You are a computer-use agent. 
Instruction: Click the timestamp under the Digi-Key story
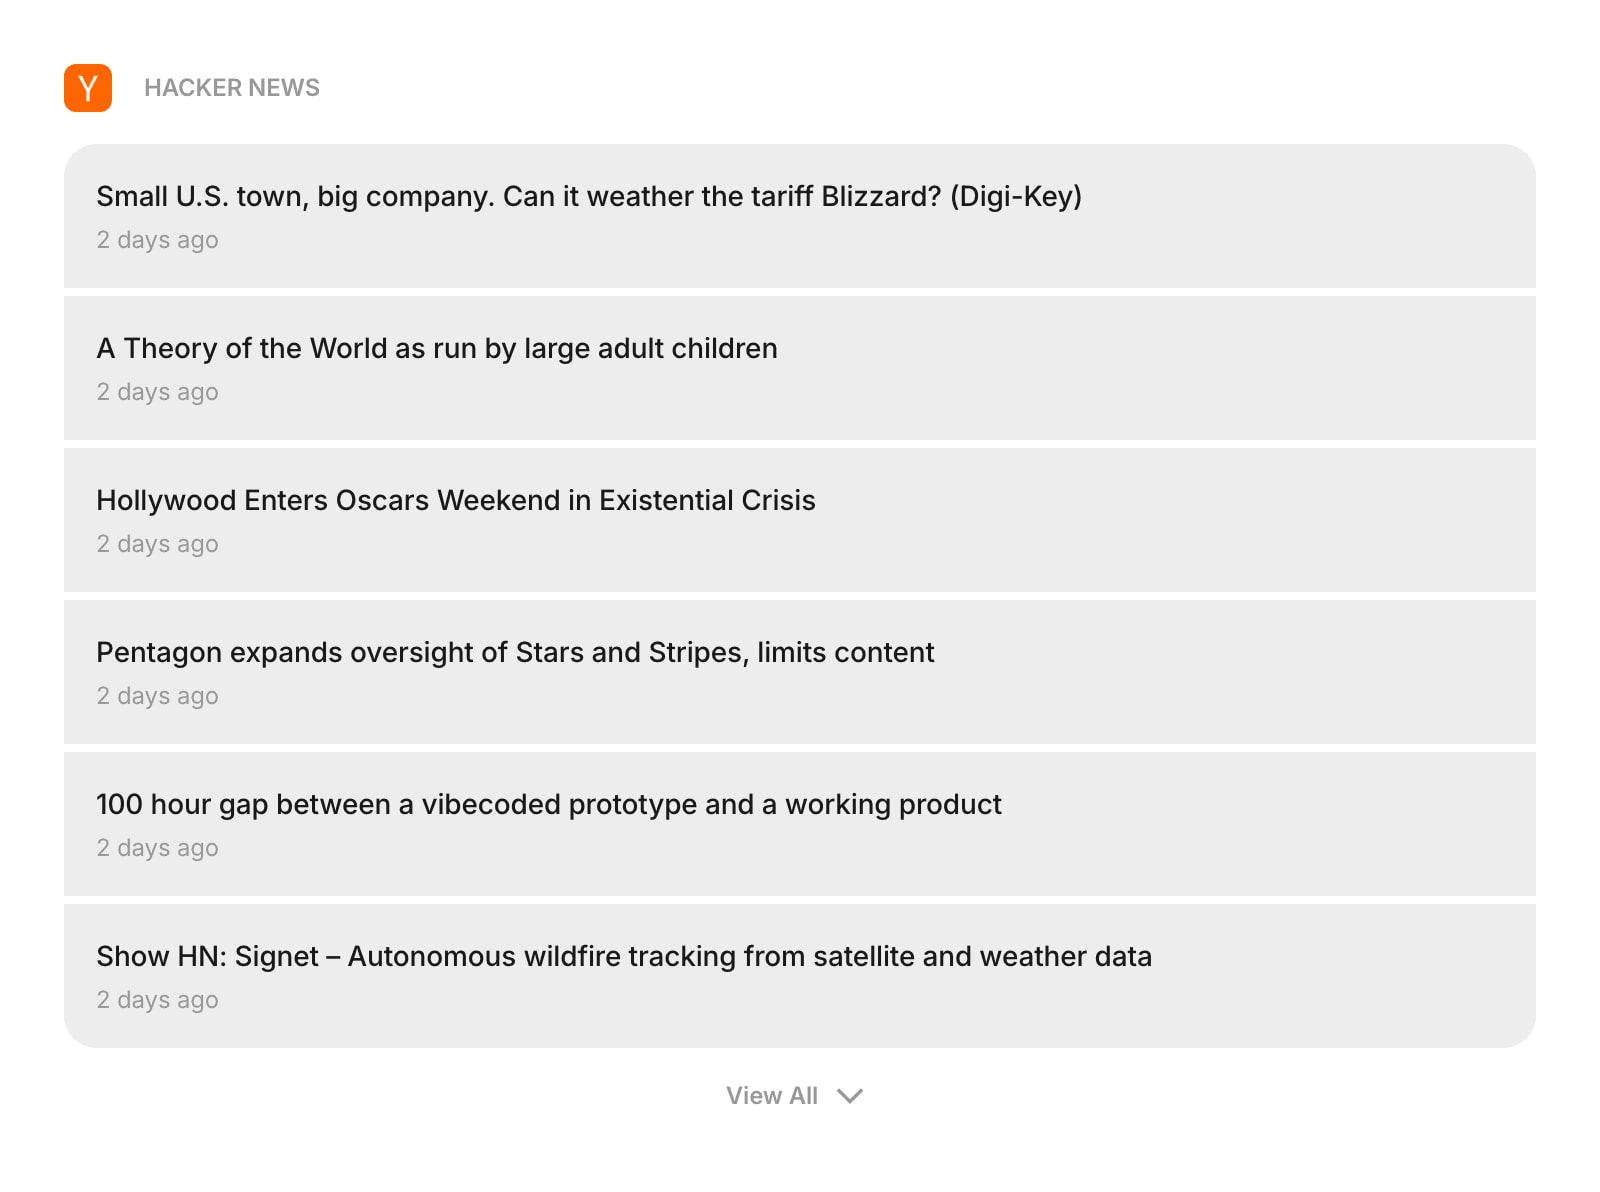coord(157,240)
